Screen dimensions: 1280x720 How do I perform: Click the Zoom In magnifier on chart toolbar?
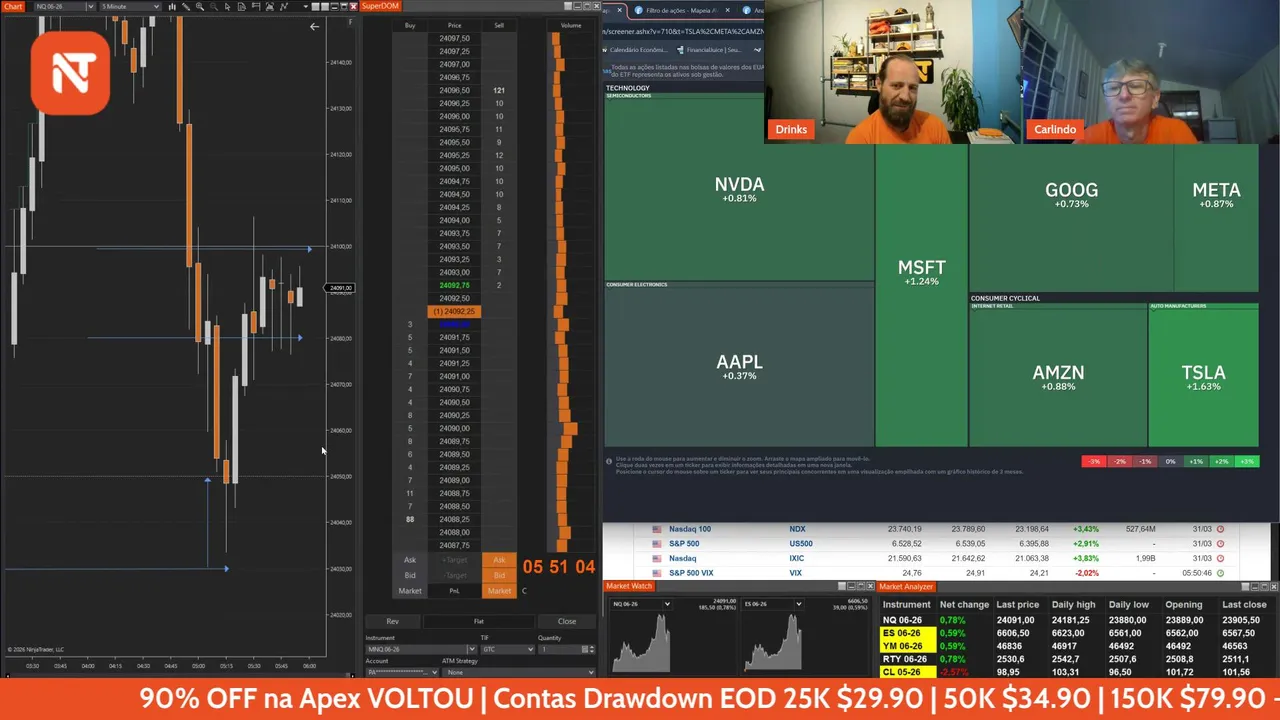pyautogui.click(x=200, y=7)
